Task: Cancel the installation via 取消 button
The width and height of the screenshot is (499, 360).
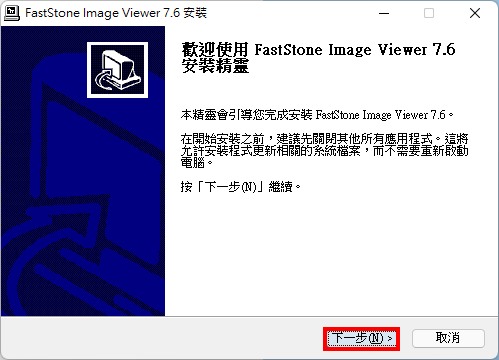Action: click(448, 338)
